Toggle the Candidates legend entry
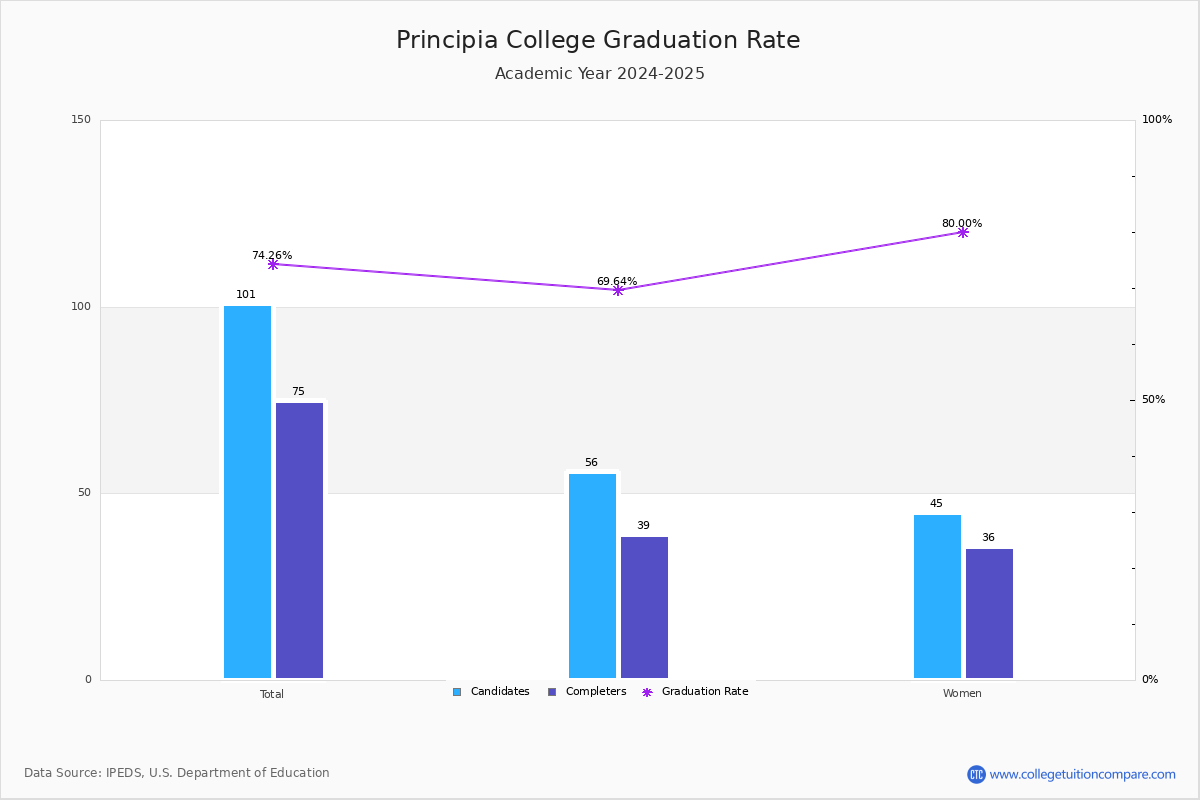 click(x=491, y=692)
